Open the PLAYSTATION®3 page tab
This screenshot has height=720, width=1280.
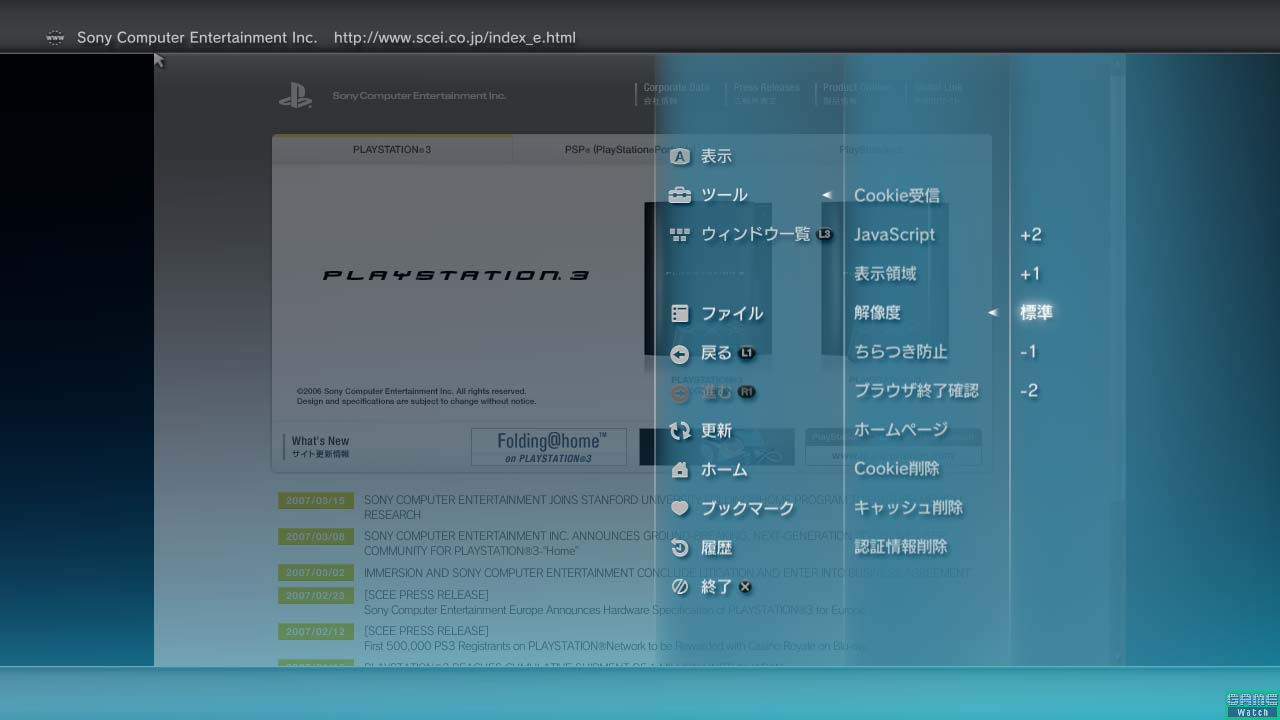[392, 150]
